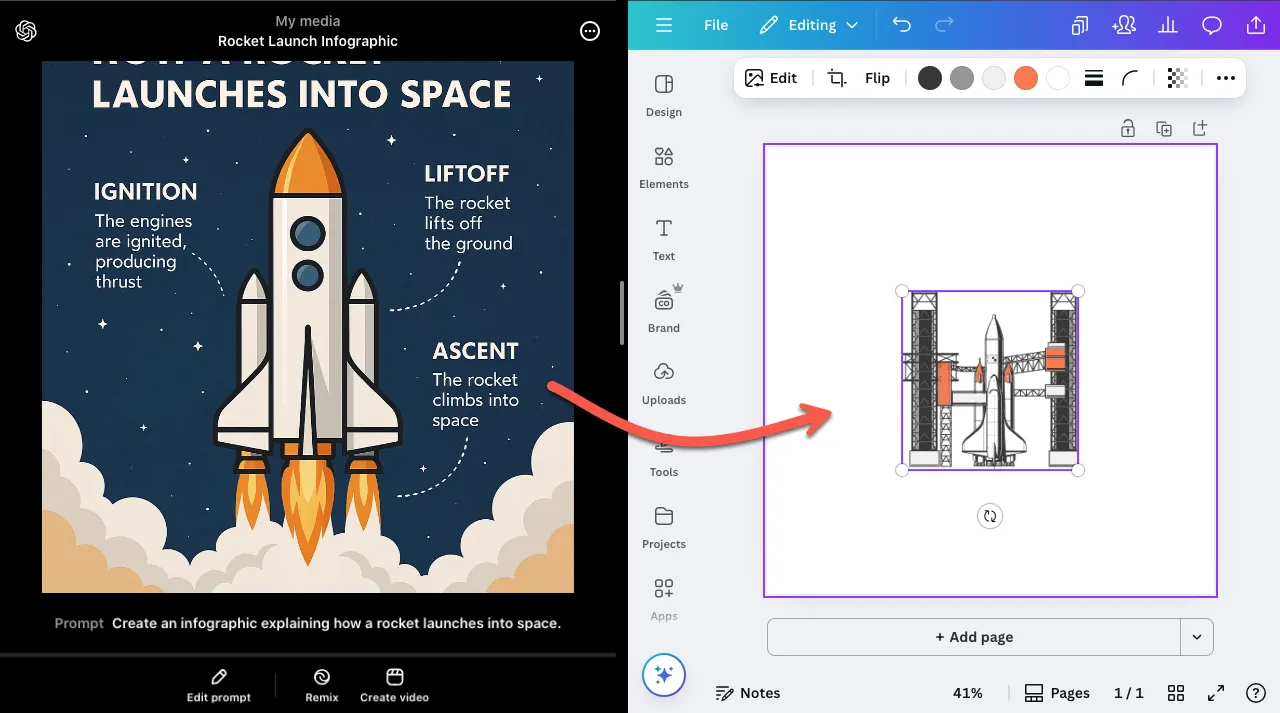Image resolution: width=1280 pixels, height=713 pixels.
Task: Click Flip in the image toolbar
Action: coord(877,78)
